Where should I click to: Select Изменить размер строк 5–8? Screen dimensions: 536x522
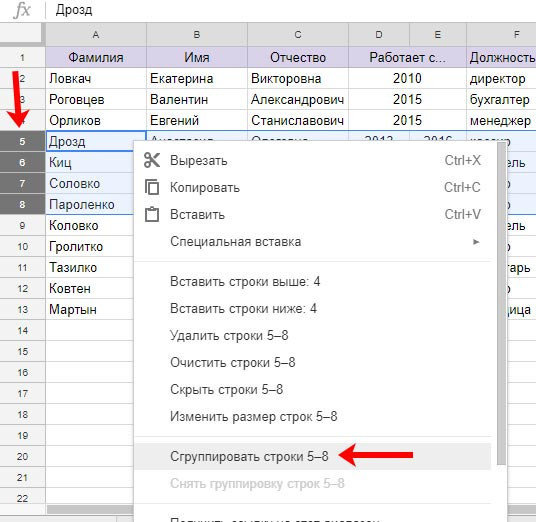312,416
